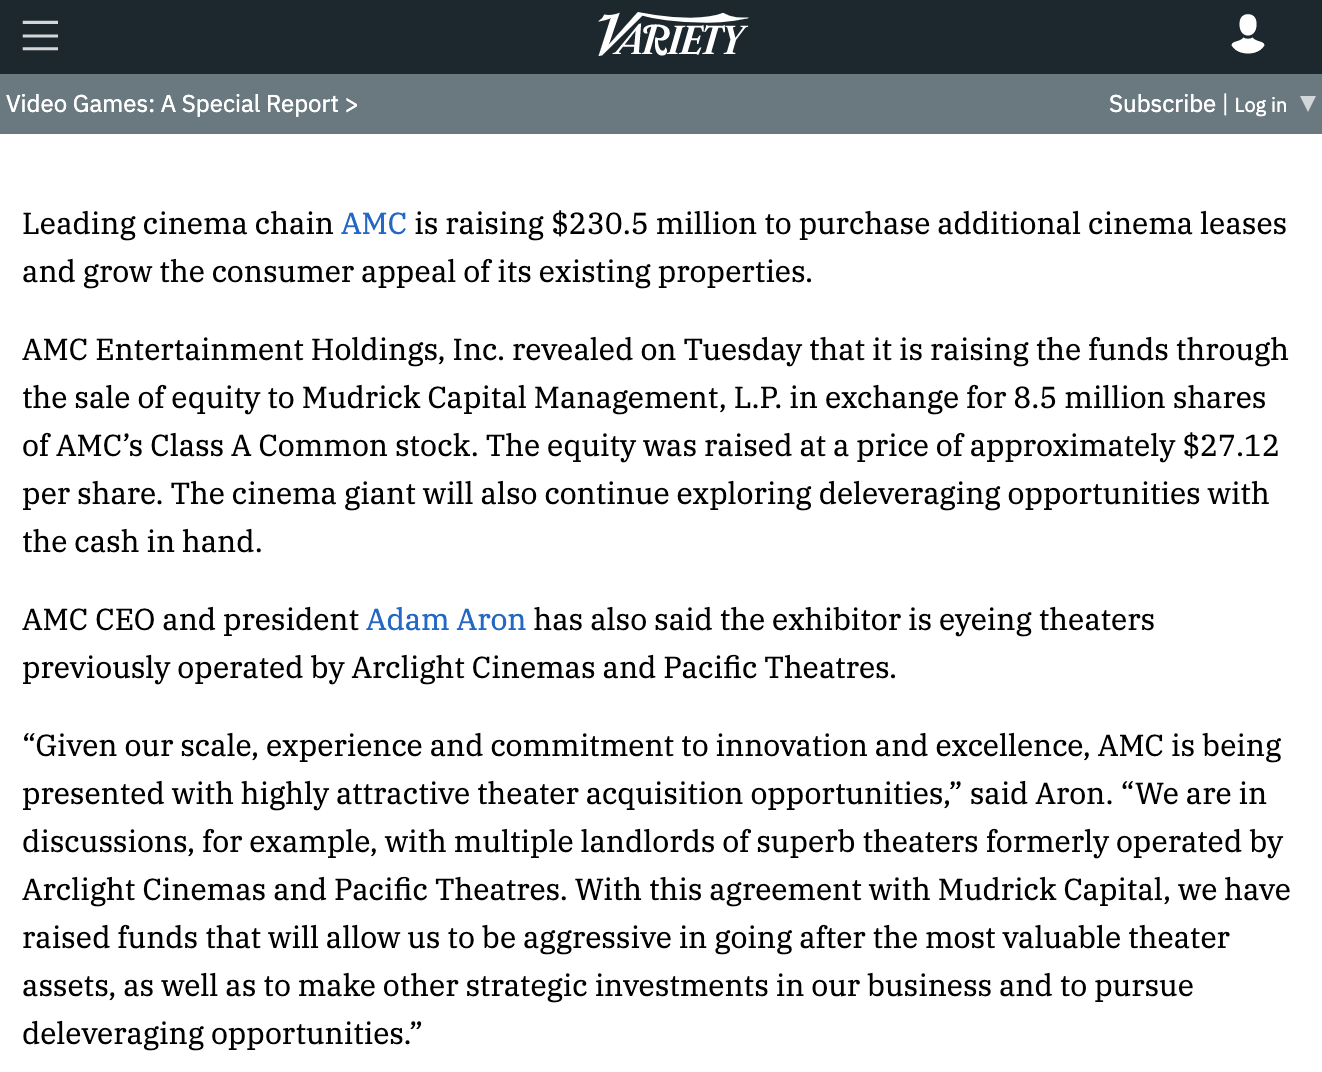The width and height of the screenshot is (1322, 1072).
Task: Click 'the cash in hand.' sentence ending
Action: point(142,541)
